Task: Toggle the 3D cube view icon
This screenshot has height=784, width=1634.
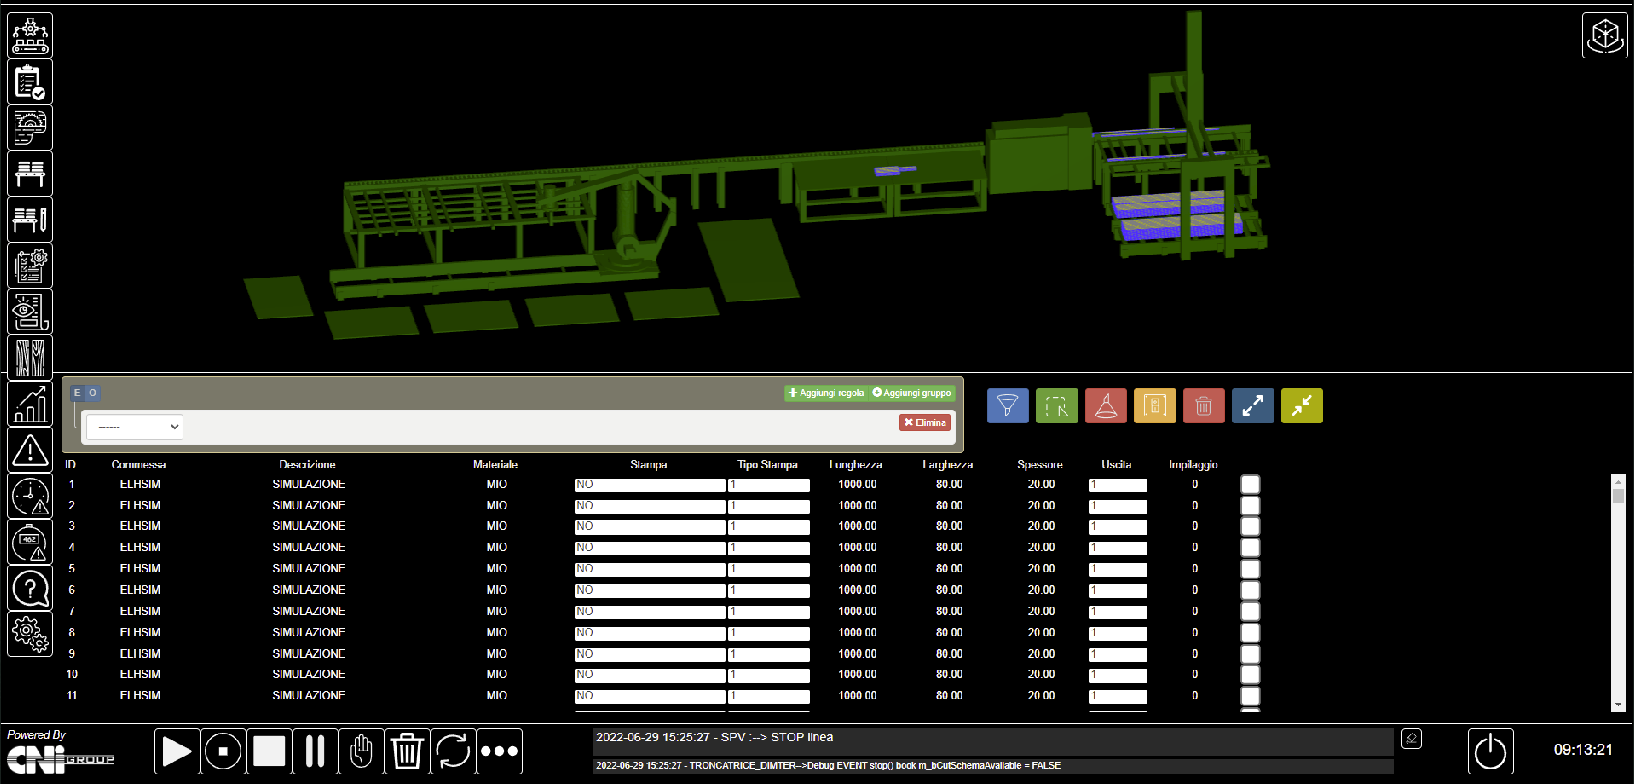Action: pyautogui.click(x=1605, y=36)
